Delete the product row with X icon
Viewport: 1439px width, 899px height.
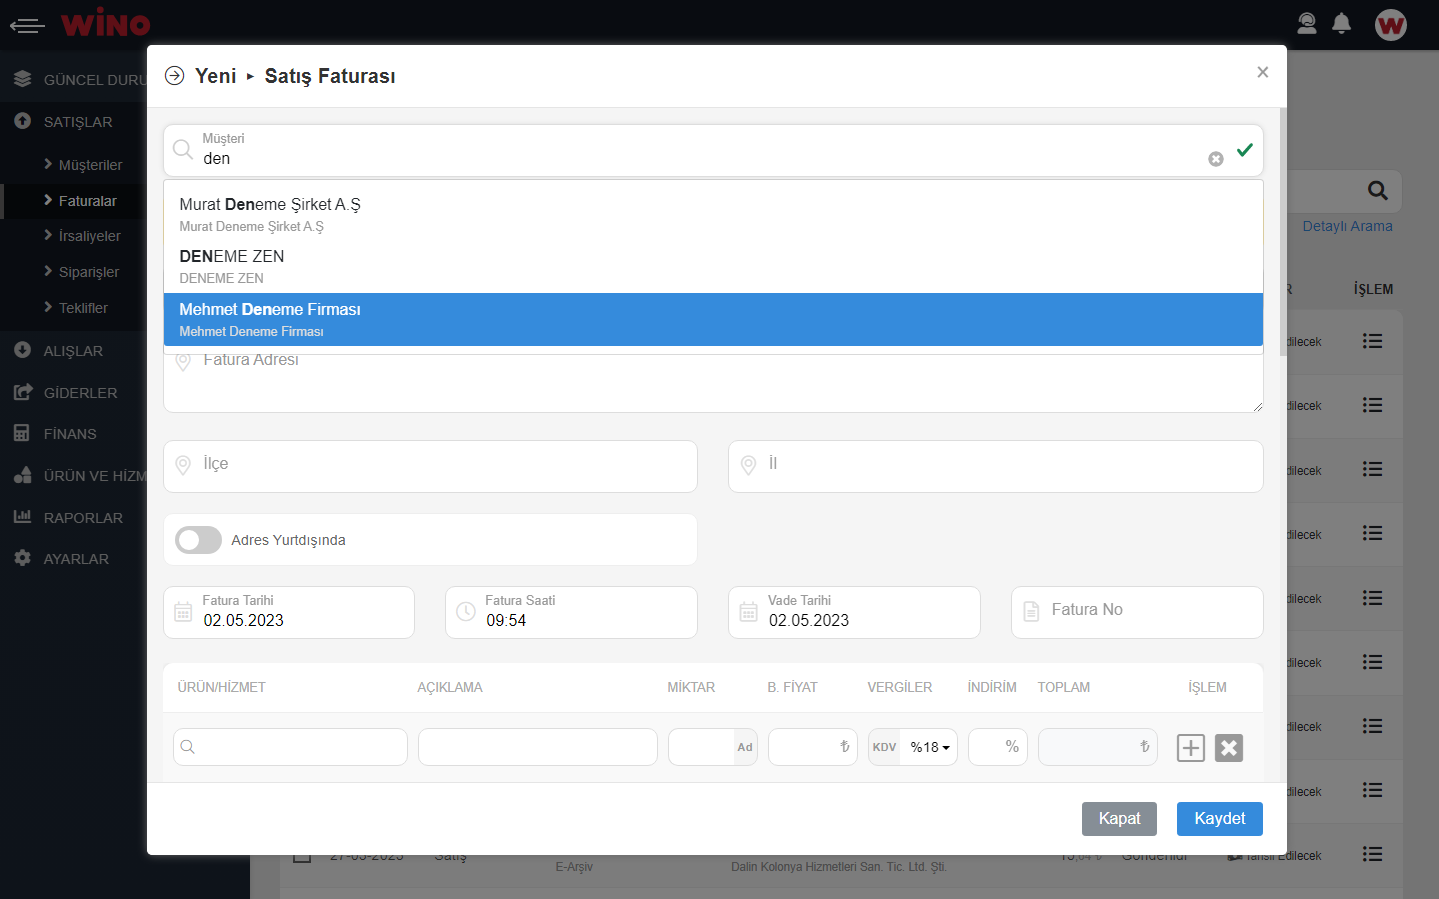click(x=1229, y=748)
